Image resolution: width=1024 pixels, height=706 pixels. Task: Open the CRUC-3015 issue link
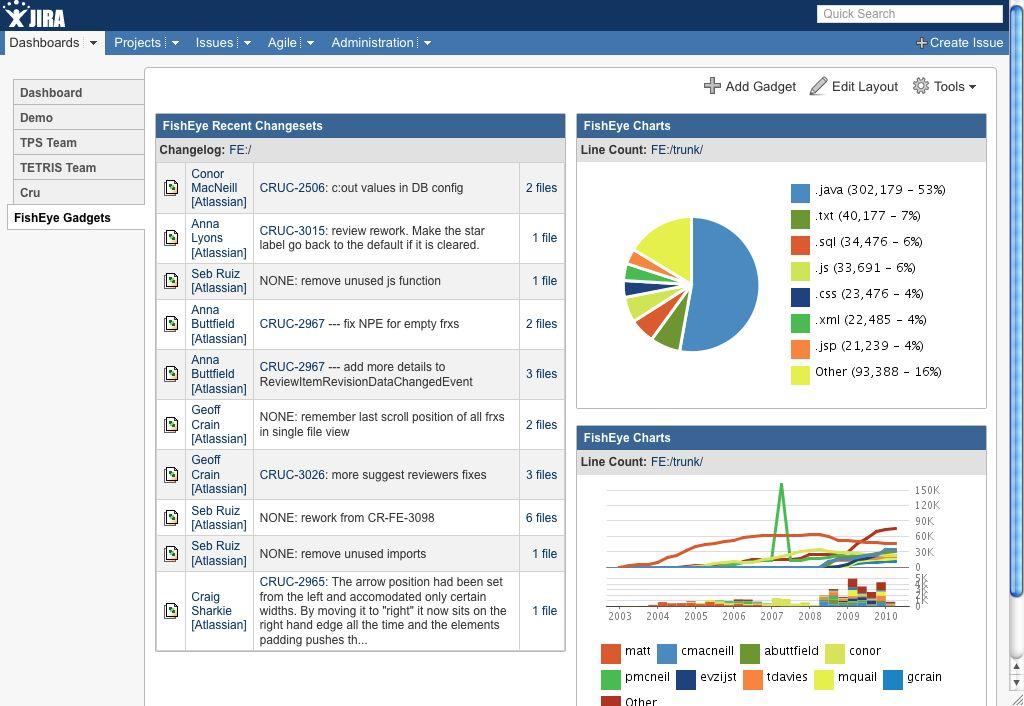click(292, 231)
